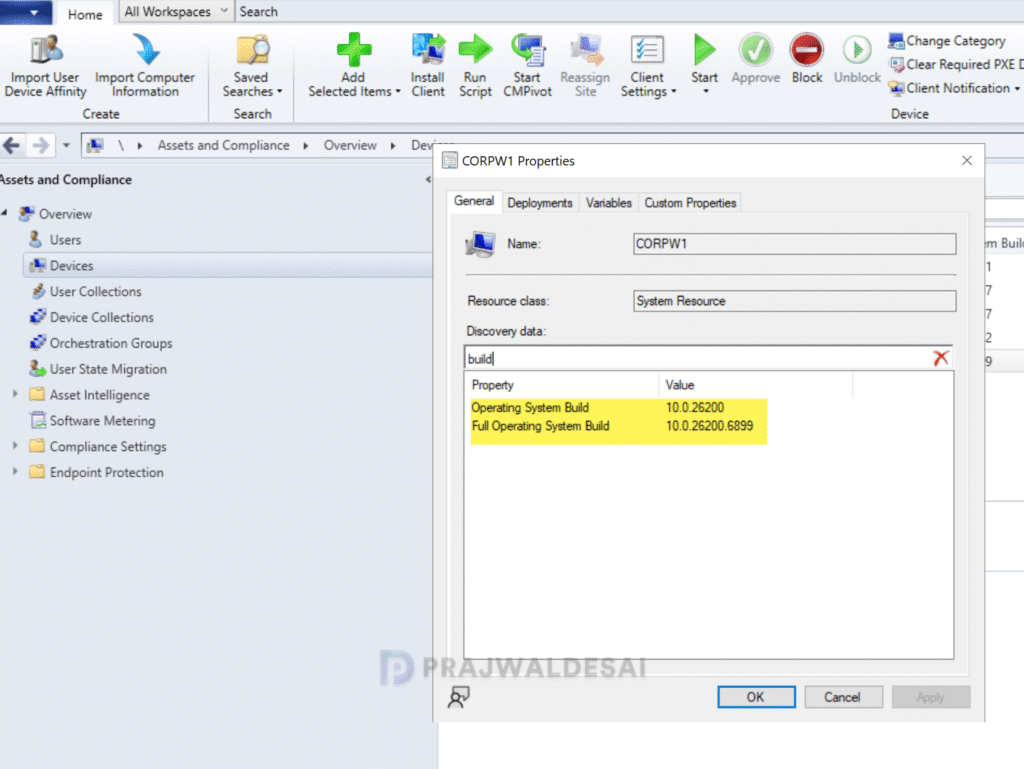The width and height of the screenshot is (1024, 769).
Task: Select Users node in tree
Action: 65,240
